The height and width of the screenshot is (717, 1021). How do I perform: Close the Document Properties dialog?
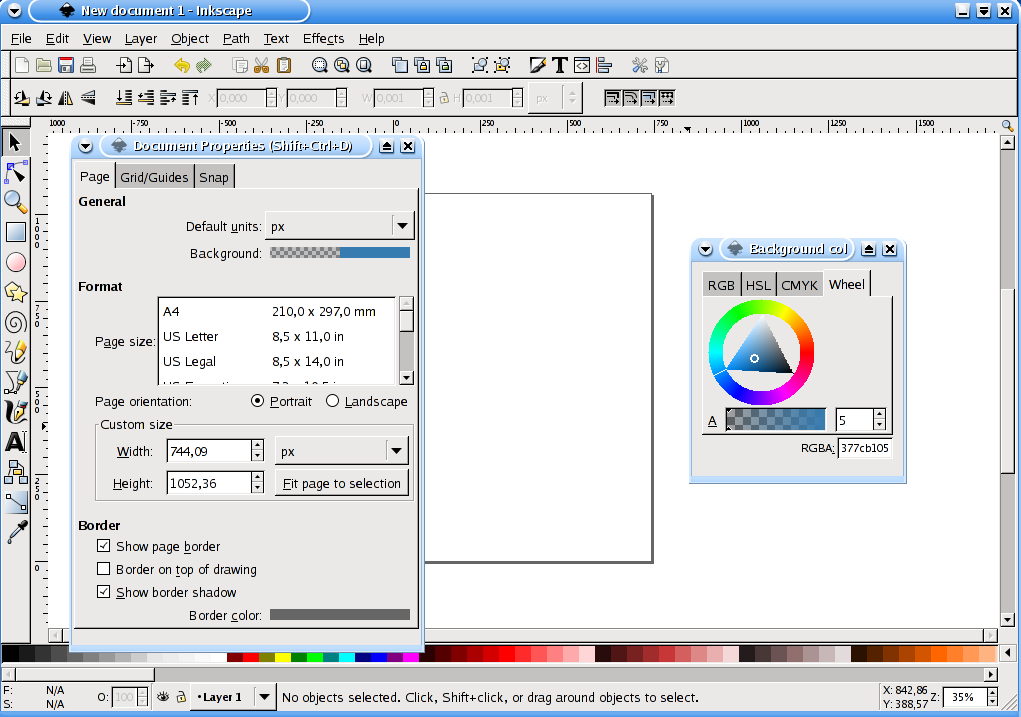tap(408, 146)
